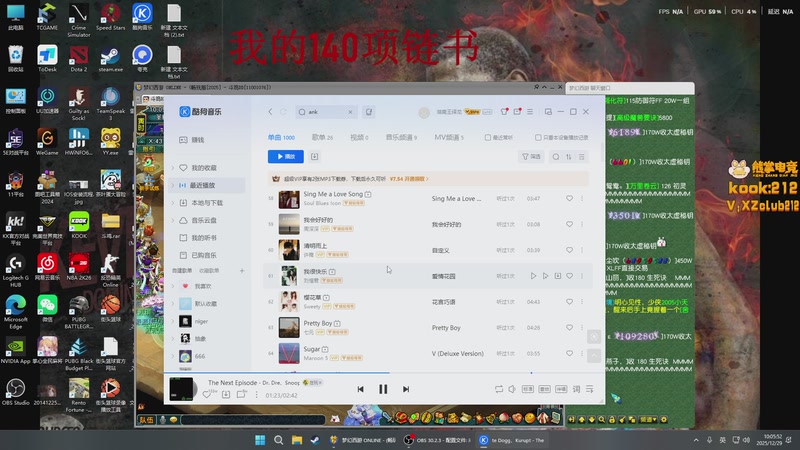800x450 pixels.
Task: Switch to the 歌单 26 tab
Action: [x=322, y=137]
